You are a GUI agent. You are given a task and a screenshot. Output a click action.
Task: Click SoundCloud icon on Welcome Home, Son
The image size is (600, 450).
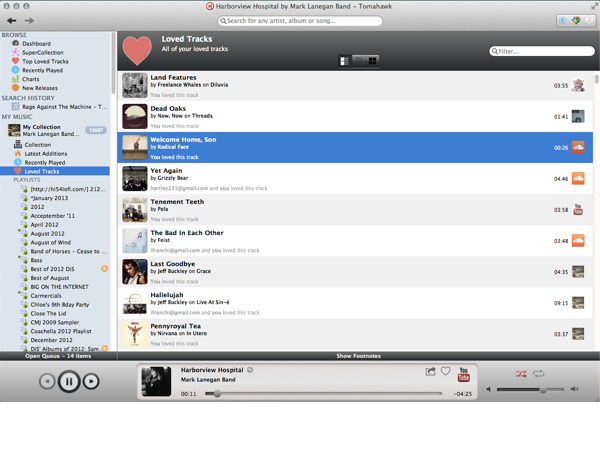pos(578,147)
